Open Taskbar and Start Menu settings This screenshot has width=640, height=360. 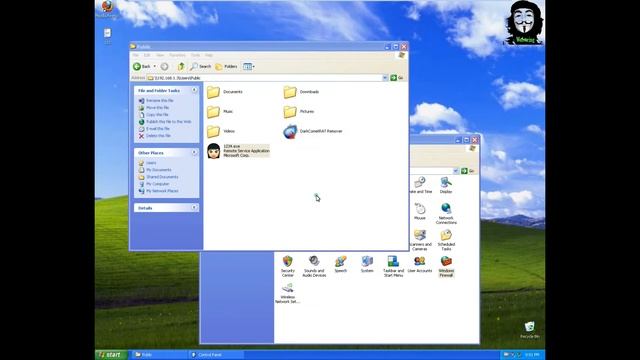(393, 267)
